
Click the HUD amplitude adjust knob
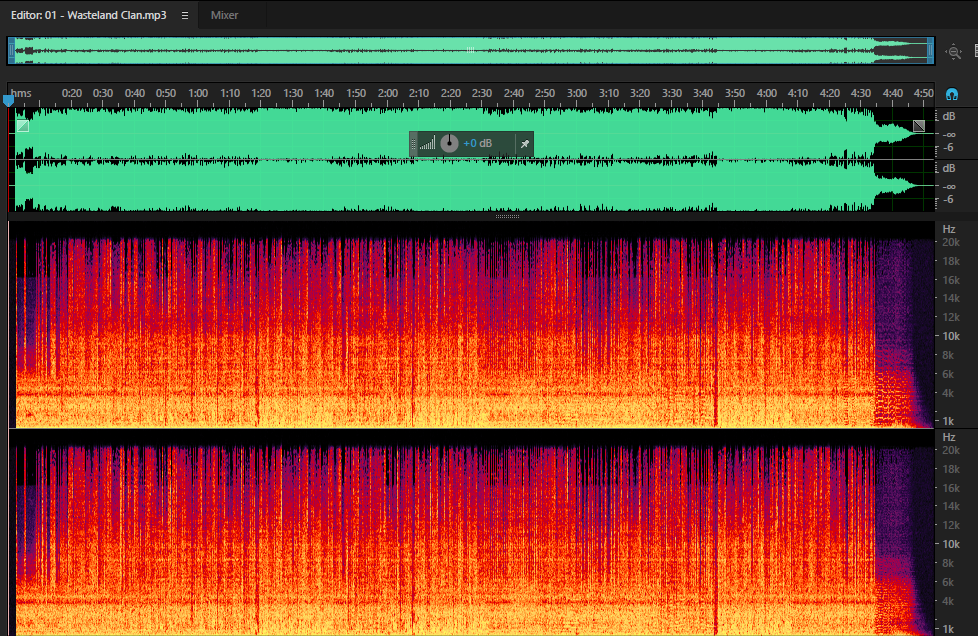(x=449, y=143)
